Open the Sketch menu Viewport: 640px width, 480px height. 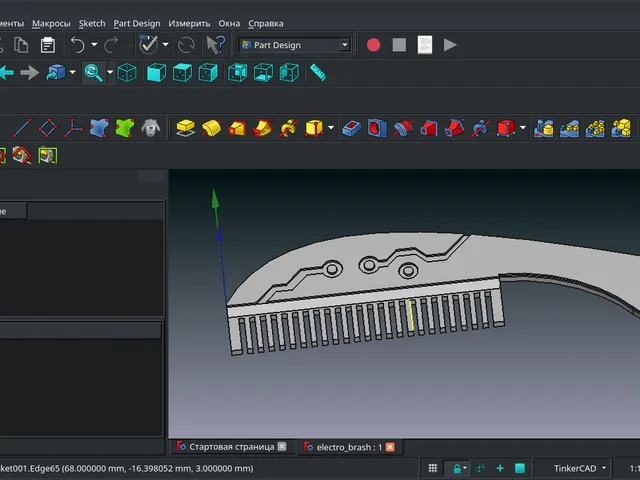point(92,24)
